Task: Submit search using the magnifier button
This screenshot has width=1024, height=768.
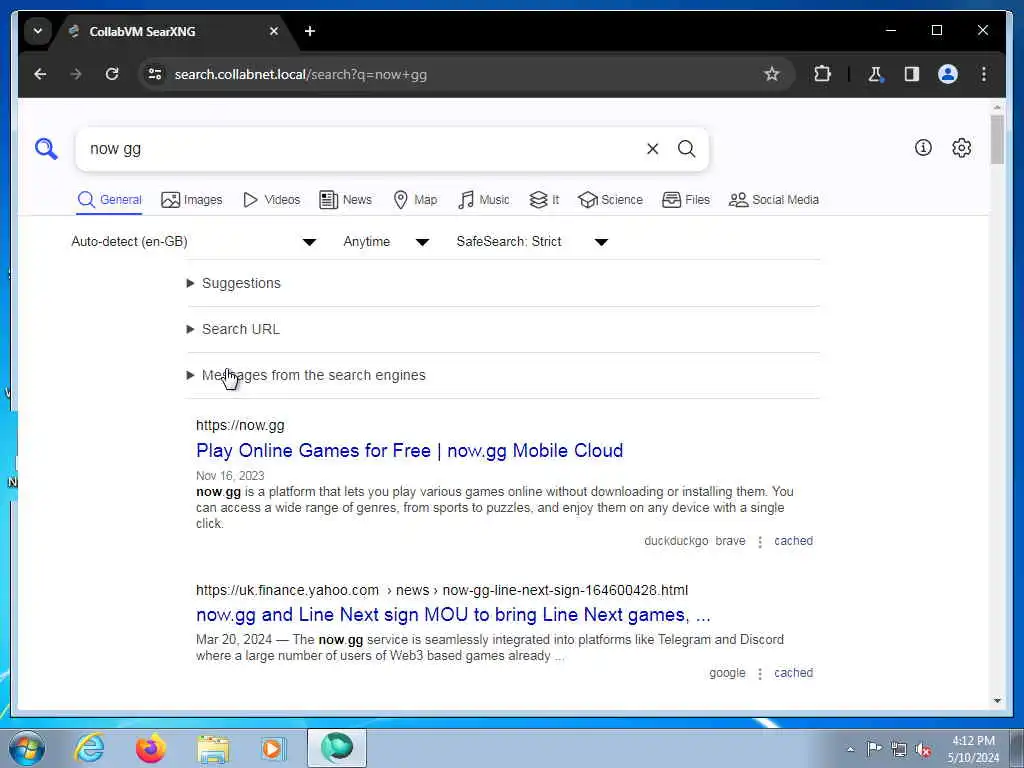Action: coord(686,149)
